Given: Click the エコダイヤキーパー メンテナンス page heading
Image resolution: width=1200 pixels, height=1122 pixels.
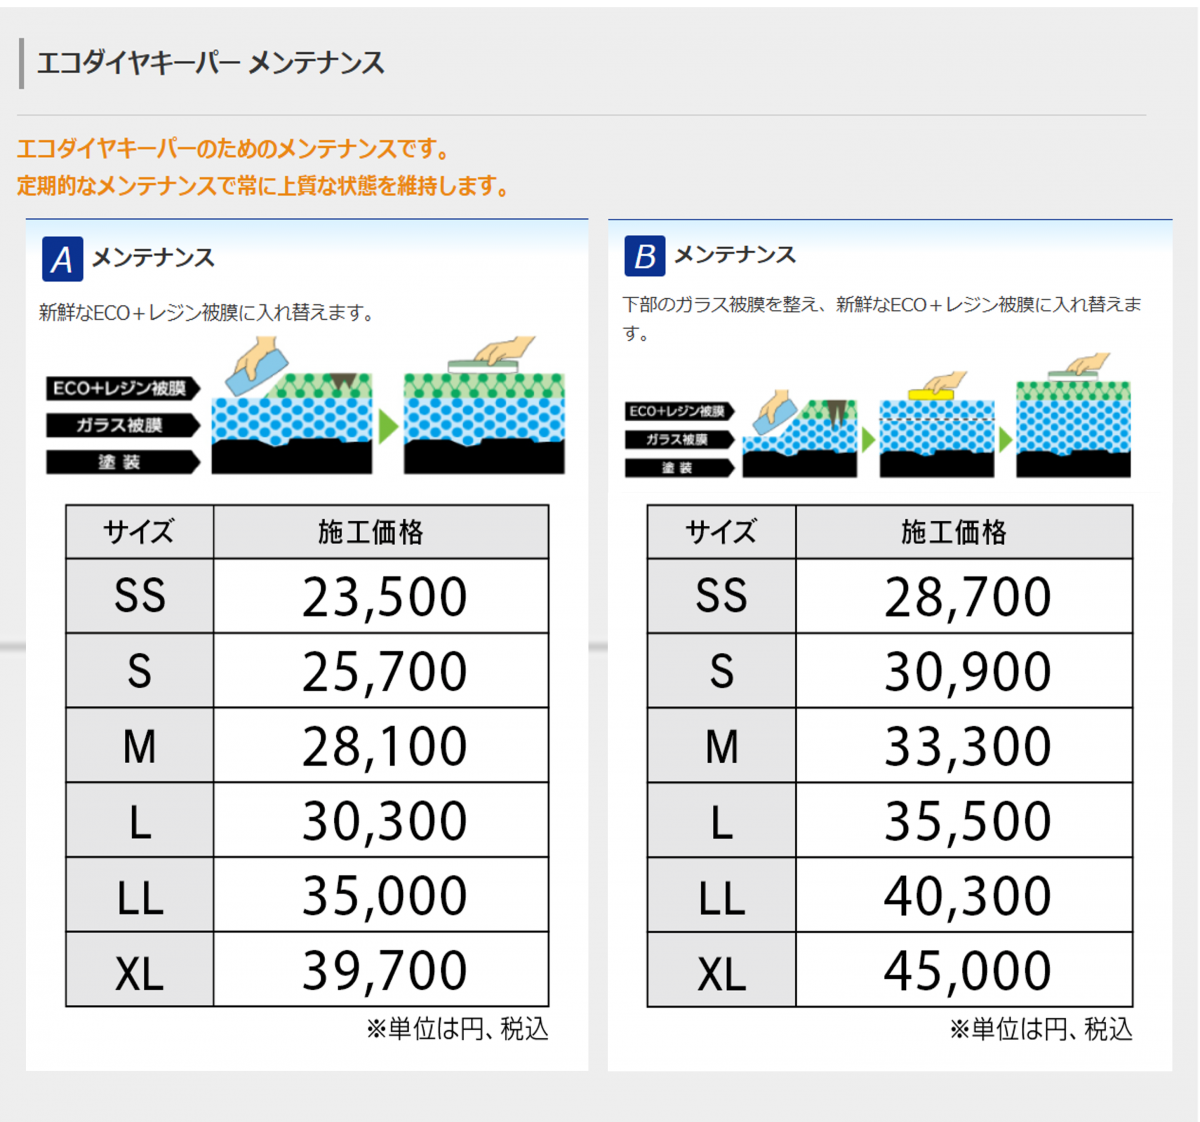Looking at the screenshot, I should pyautogui.click(x=211, y=64).
